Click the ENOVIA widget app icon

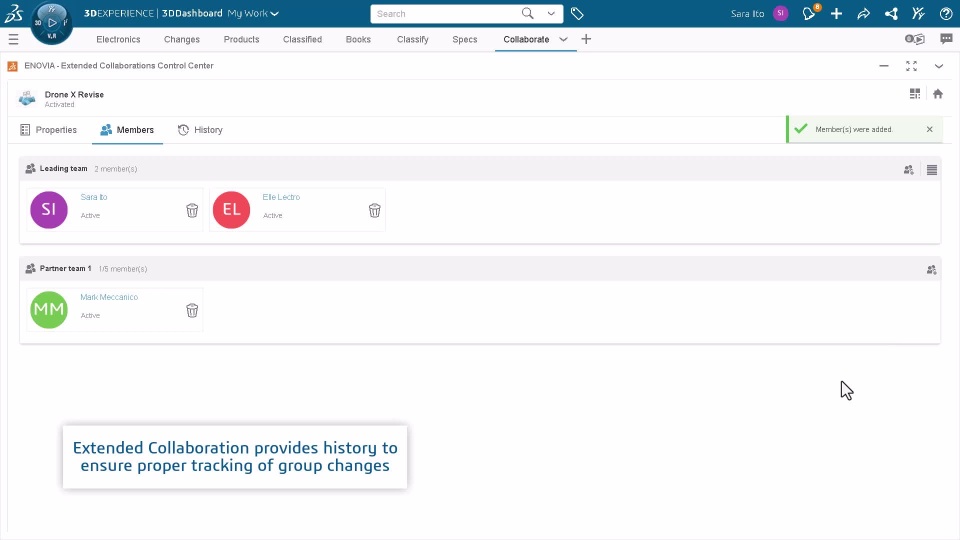pos(12,66)
